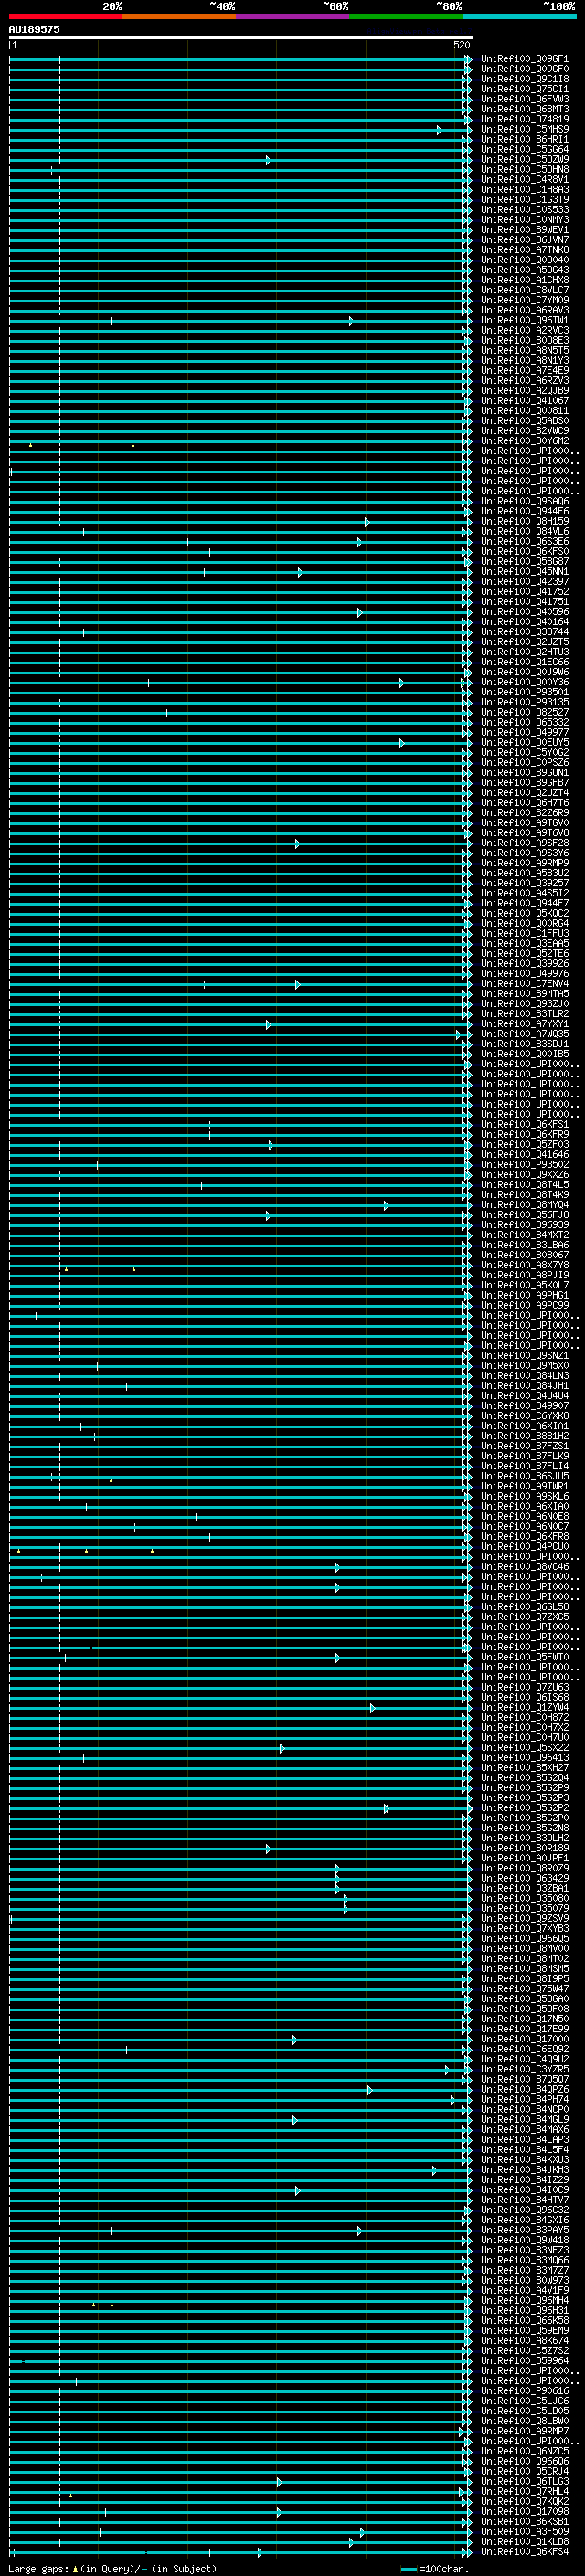The image size is (585, 2576).
Task: Select label UniRef100_Q6S3E6
Action: tap(524, 541)
